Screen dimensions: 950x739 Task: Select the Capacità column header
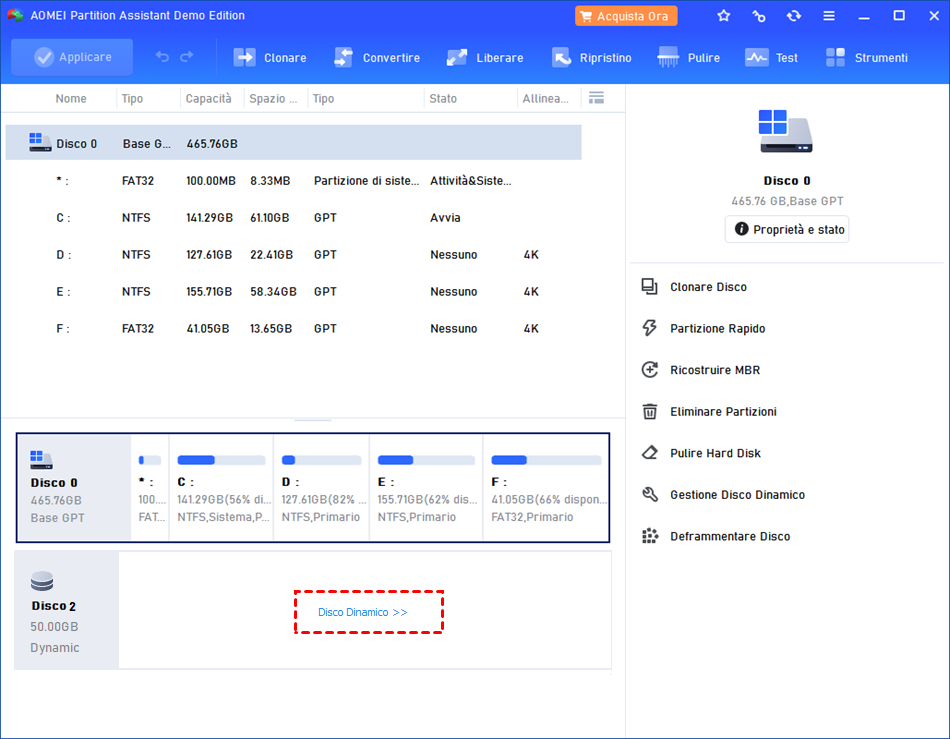(x=208, y=99)
